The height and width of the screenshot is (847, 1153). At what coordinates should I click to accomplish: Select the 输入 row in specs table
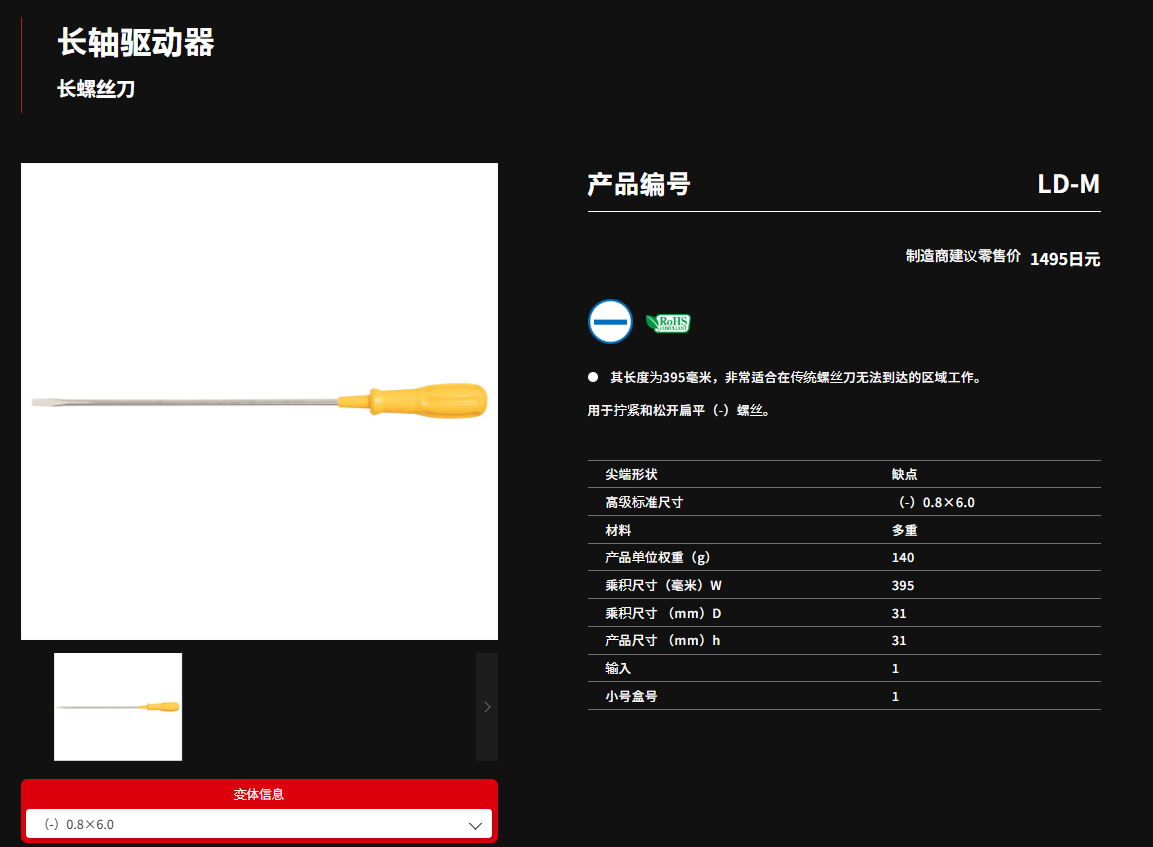click(x=844, y=668)
